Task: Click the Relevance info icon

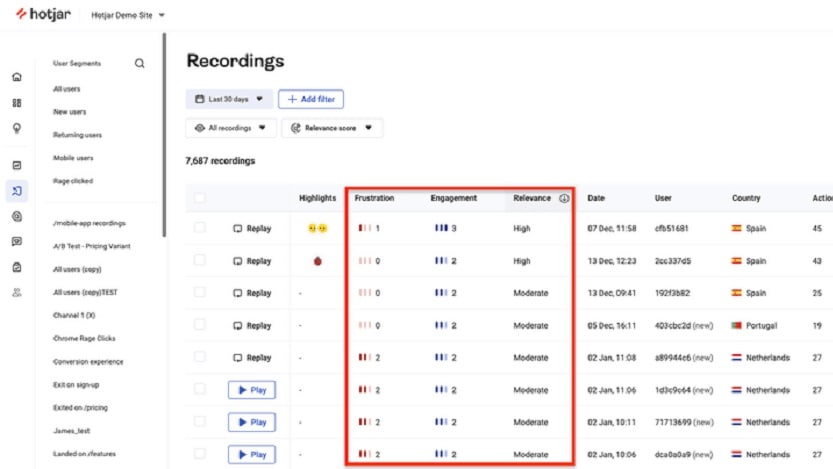Action: click(564, 198)
